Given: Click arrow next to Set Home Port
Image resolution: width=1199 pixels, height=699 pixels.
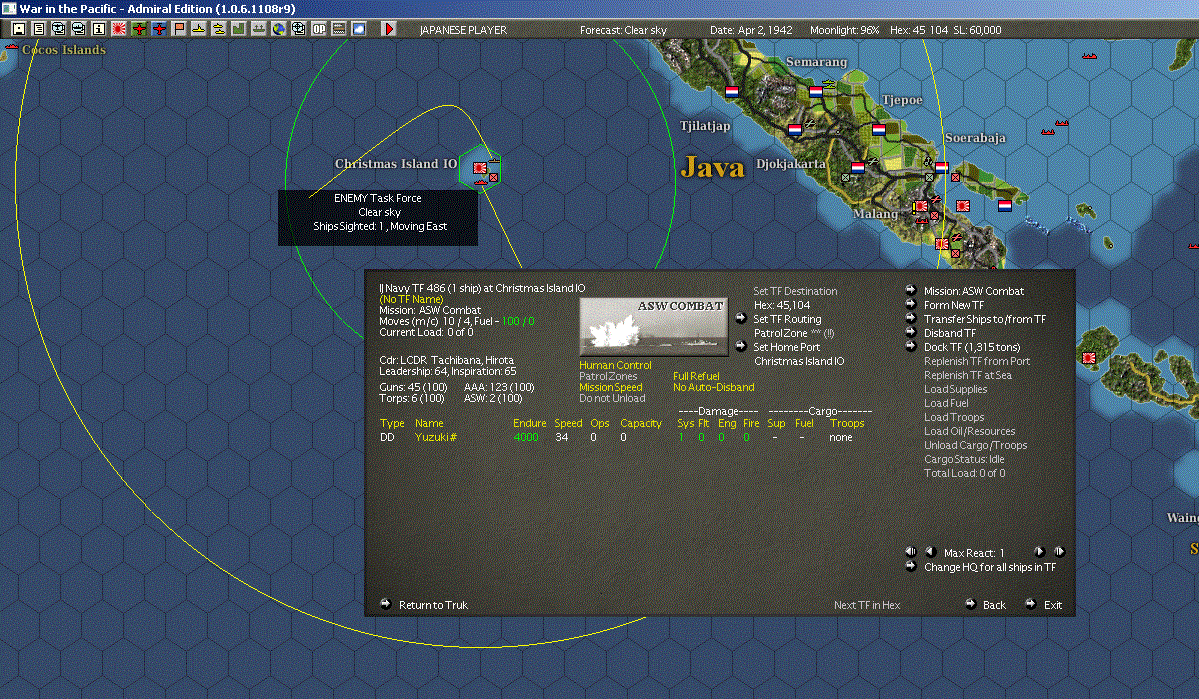Looking at the screenshot, I should click(741, 346).
